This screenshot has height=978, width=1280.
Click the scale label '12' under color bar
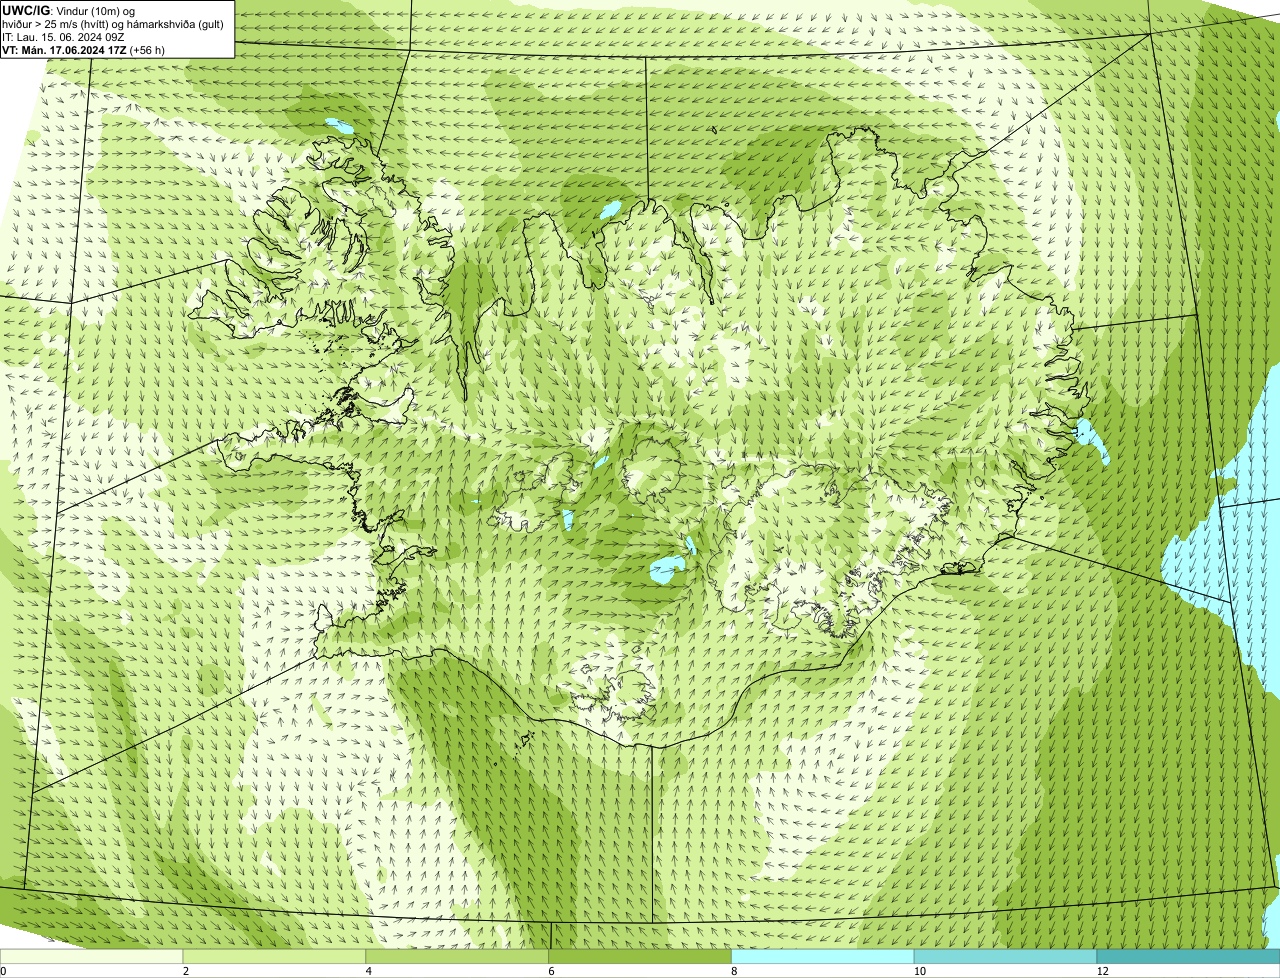point(1101,971)
